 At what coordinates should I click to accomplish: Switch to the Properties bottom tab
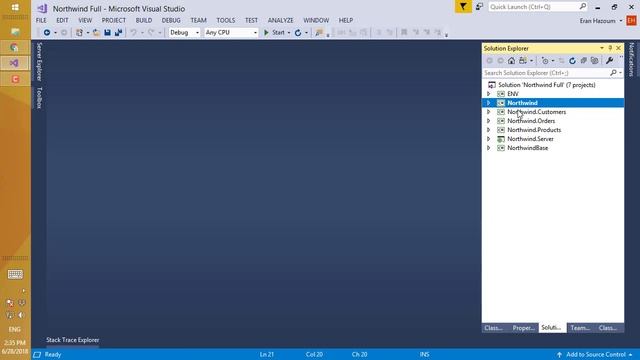pyautogui.click(x=523, y=328)
